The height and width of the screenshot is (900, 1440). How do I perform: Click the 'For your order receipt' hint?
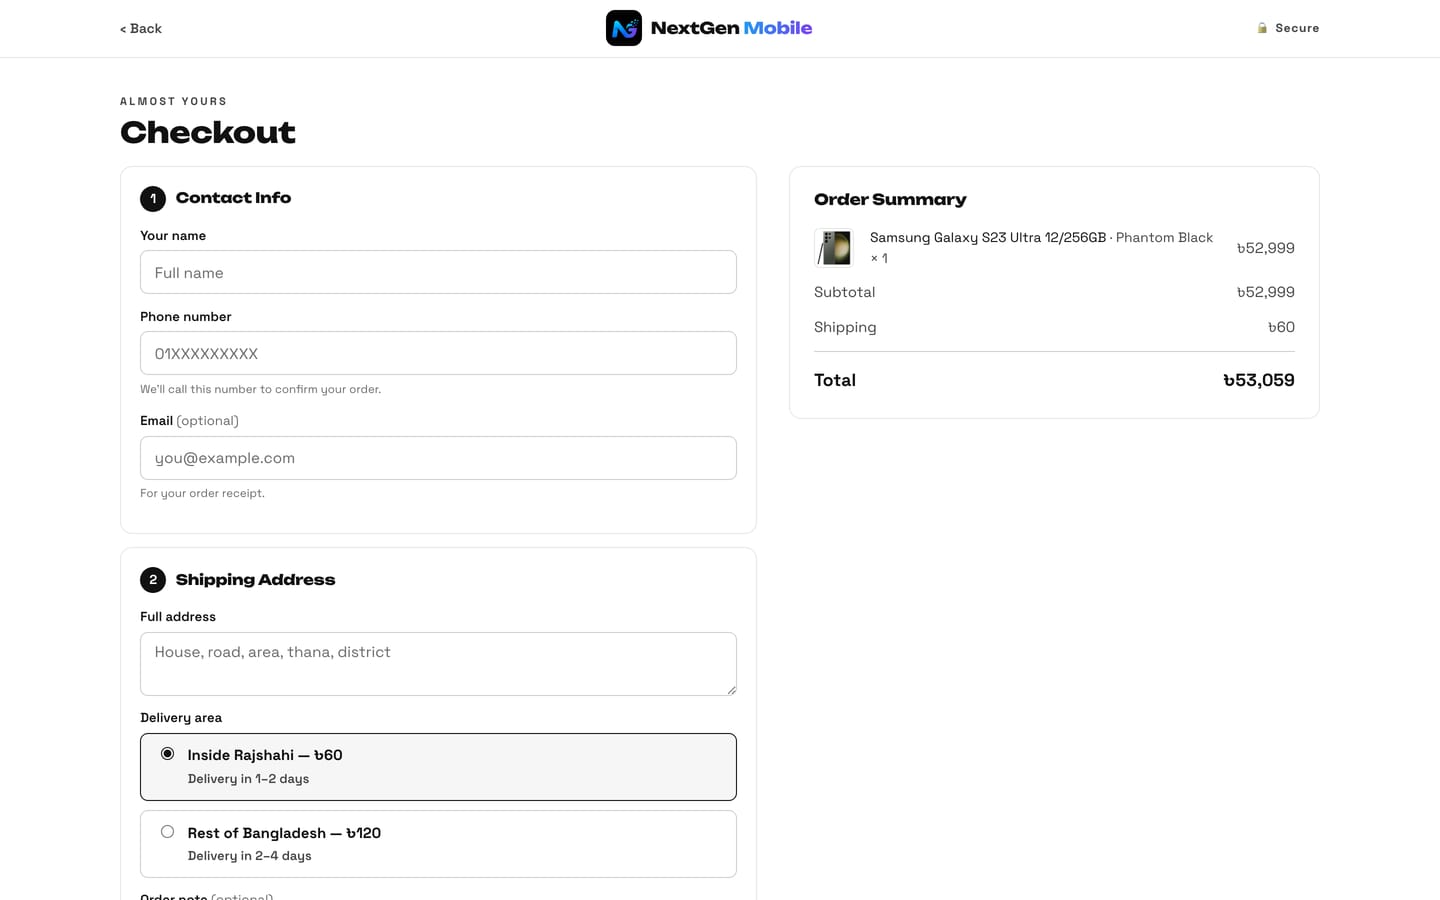pyautogui.click(x=202, y=493)
